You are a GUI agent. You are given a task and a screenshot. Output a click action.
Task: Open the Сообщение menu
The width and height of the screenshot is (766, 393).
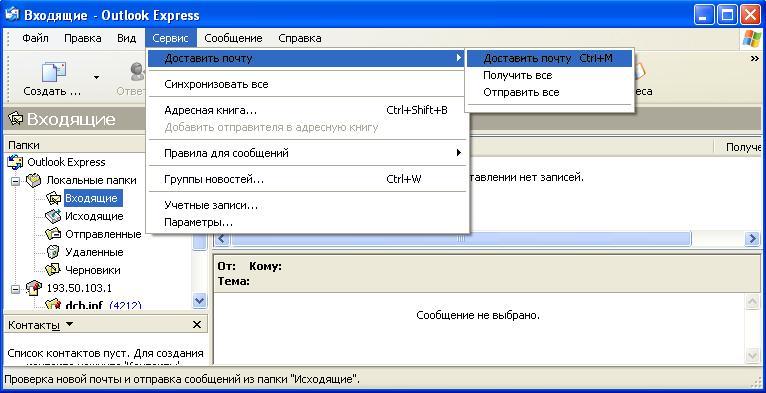(x=233, y=38)
